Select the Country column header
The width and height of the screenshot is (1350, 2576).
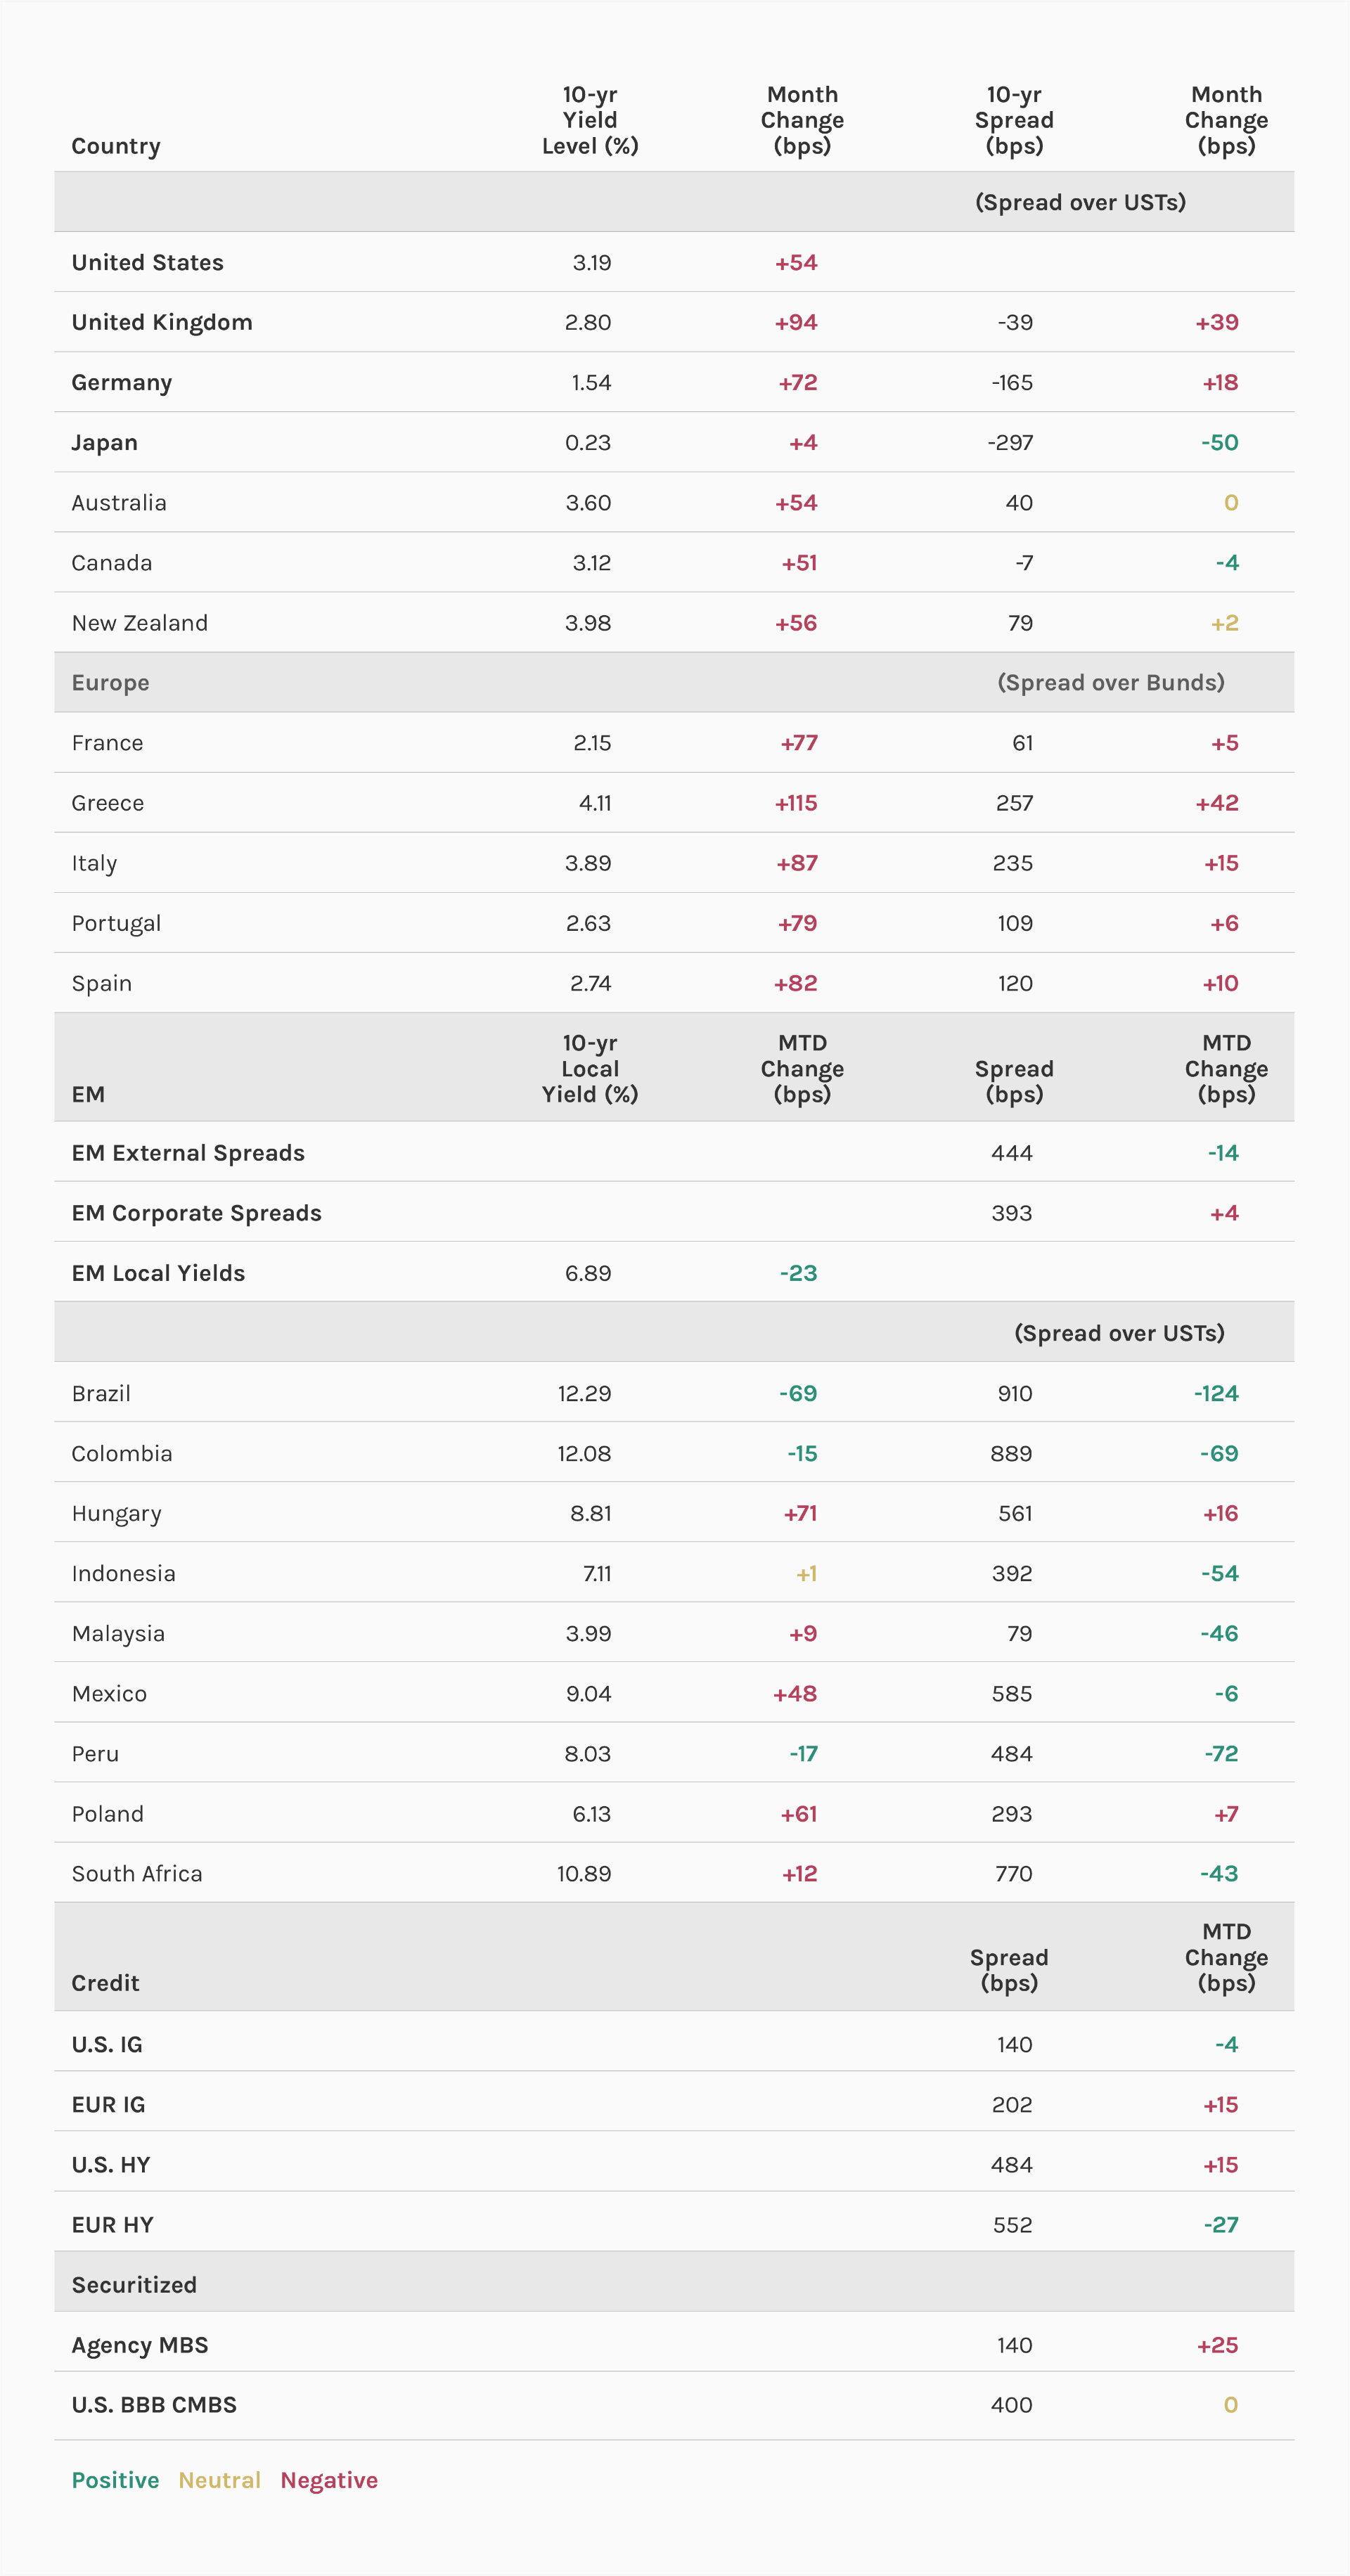(115, 146)
